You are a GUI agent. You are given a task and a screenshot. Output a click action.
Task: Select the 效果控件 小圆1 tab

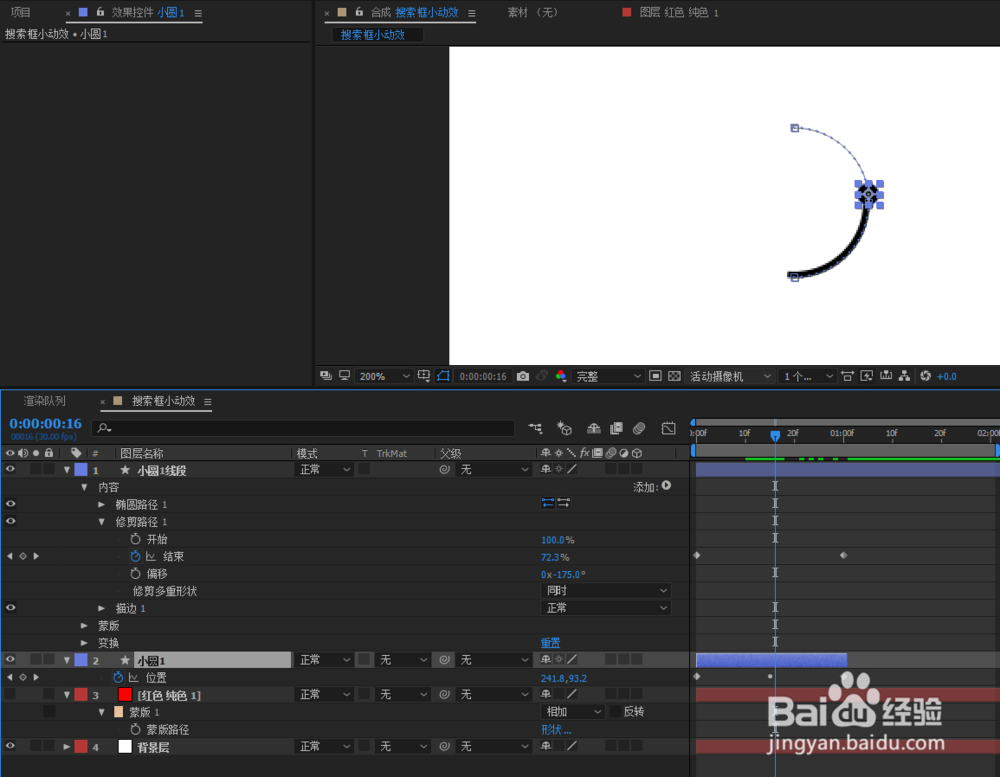pyautogui.click(x=148, y=12)
